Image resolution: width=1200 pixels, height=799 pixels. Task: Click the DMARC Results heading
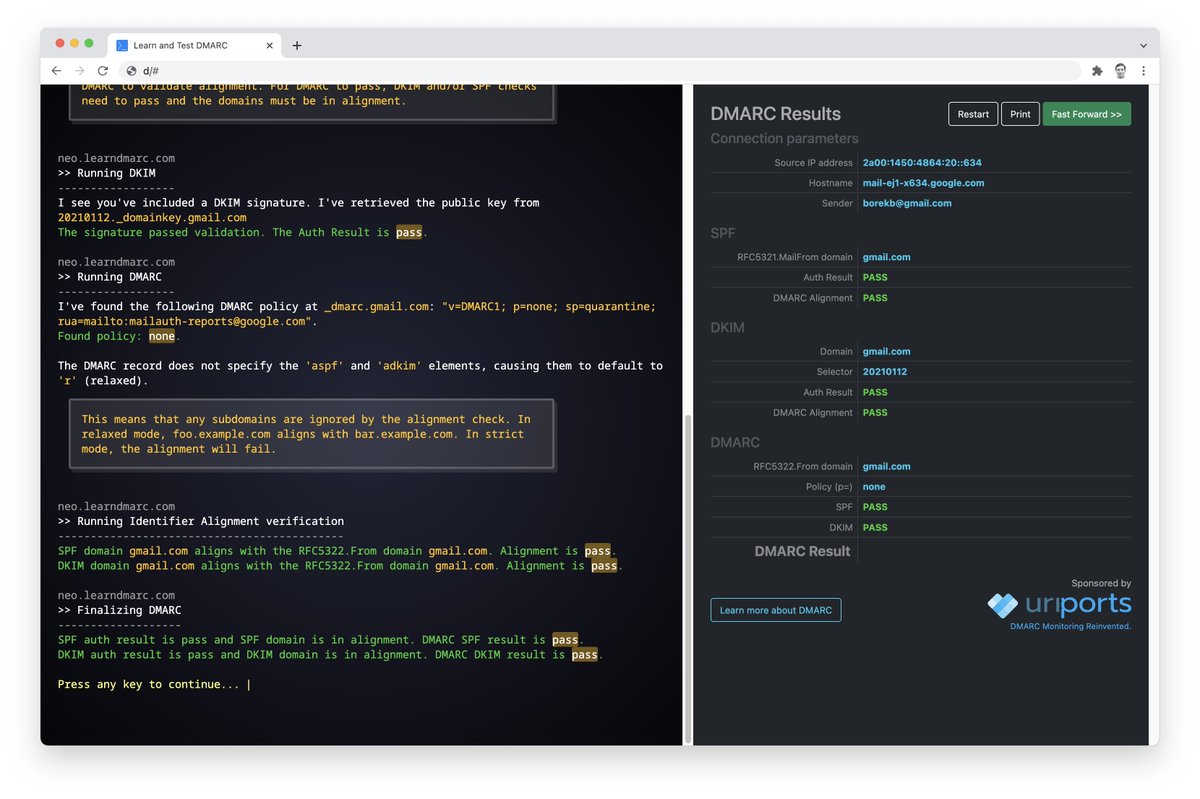click(776, 114)
